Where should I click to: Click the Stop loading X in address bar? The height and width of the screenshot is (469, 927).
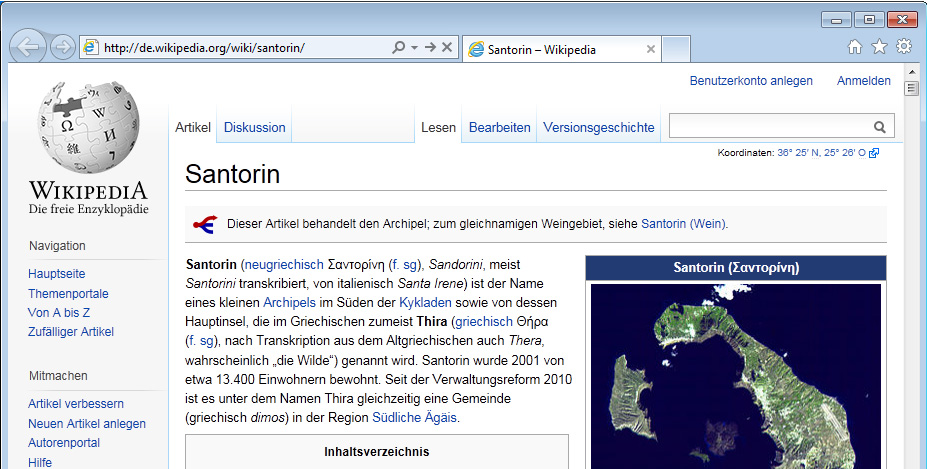(x=447, y=47)
